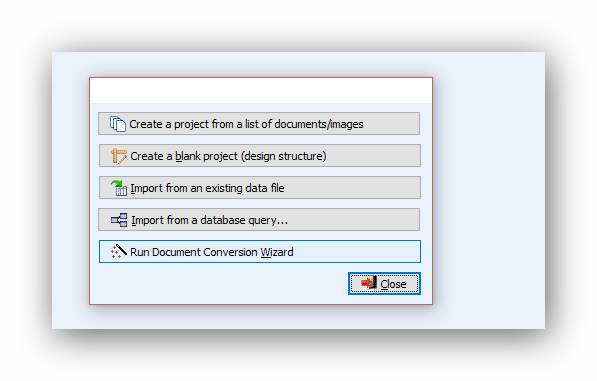Click the database query diagram icon
The width and height of the screenshot is (597, 381).
119,220
